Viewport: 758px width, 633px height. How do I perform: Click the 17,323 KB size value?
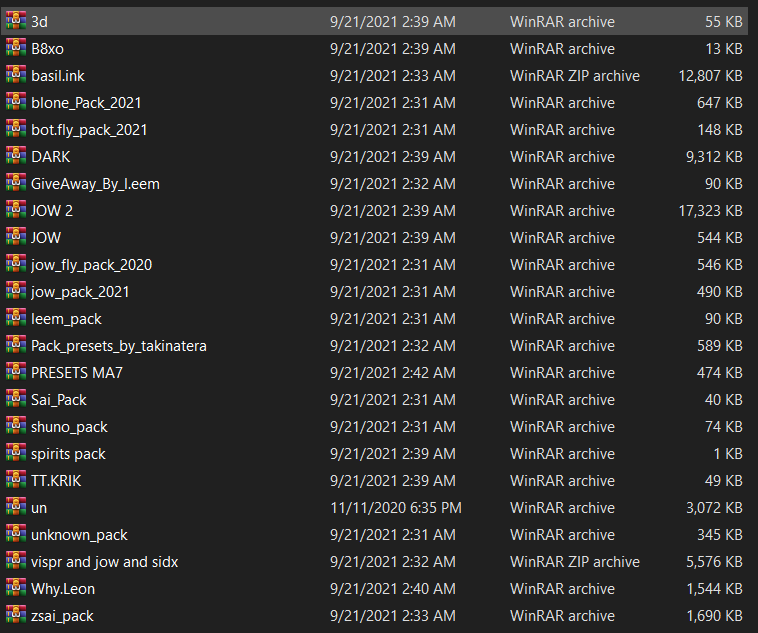711,211
